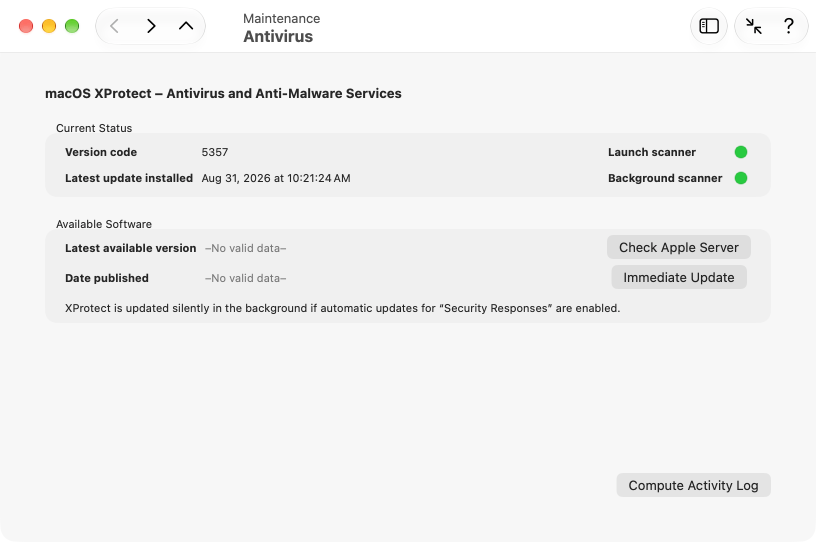Click the Background scanner green status indicator
Image resolution: width=816 pixels, height=542 pixels.
click(x=741, y=178)
